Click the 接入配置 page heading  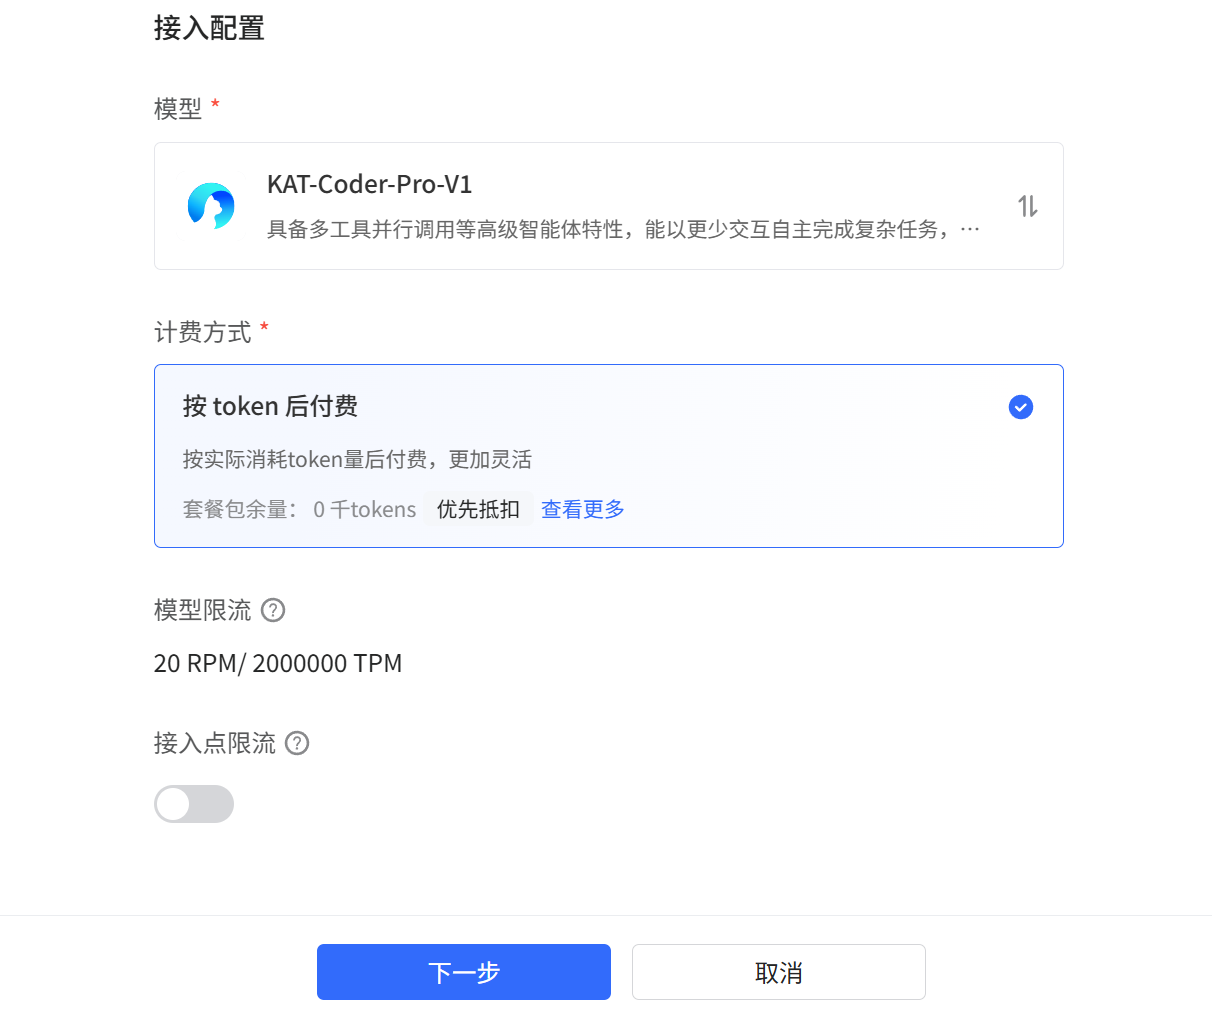[x=209, y=29]
